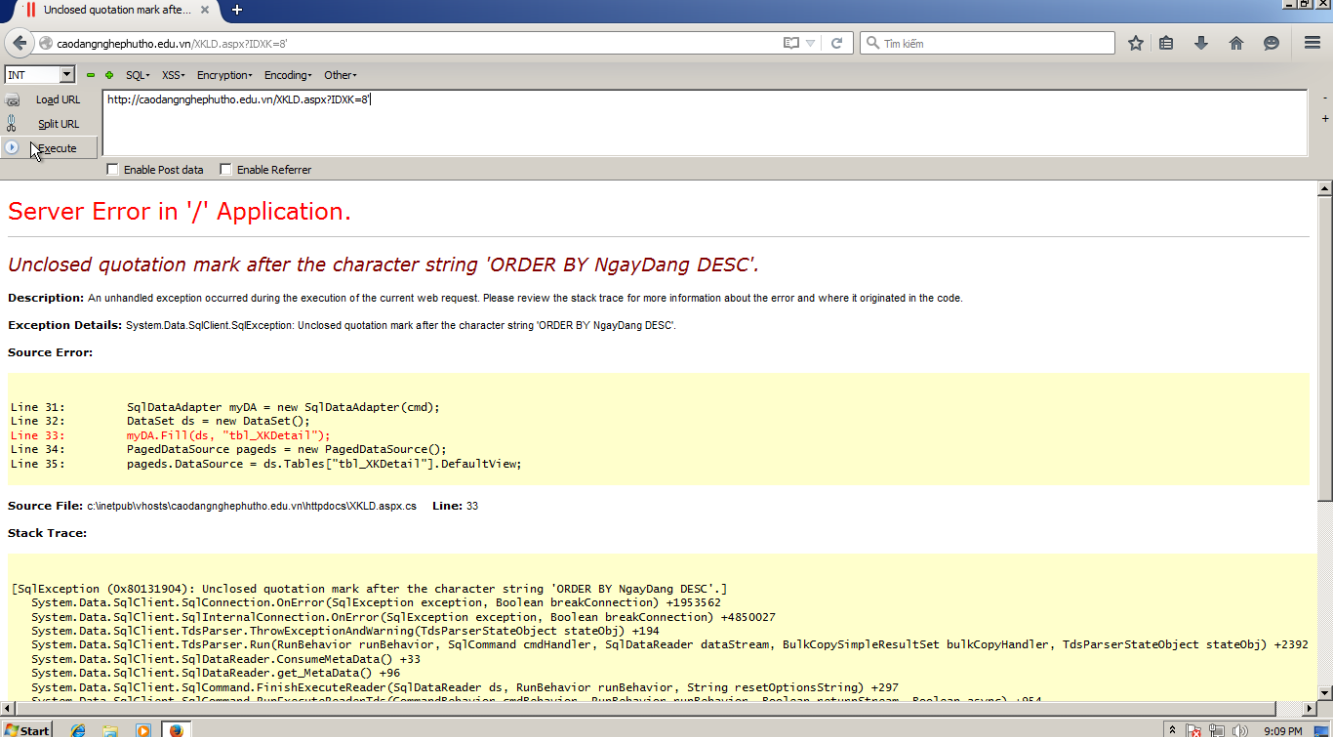The width and height of the screenshot is (1333, 737).
Task: Open a new tab with plus button
Action: [x=237, y=10]
